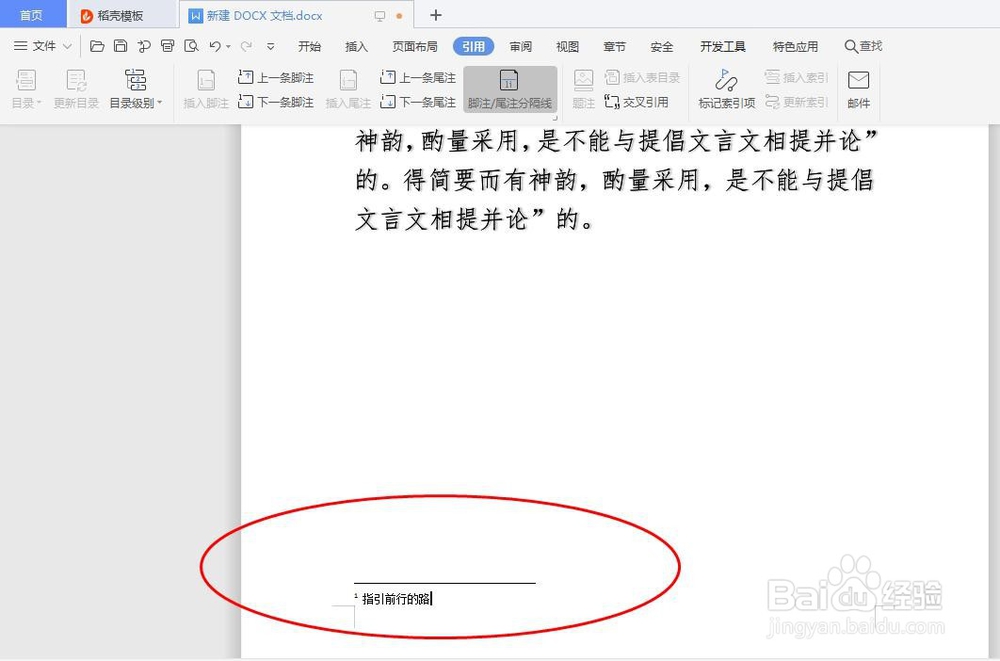Open a new document with the + tab button

(x=434, y=14)
